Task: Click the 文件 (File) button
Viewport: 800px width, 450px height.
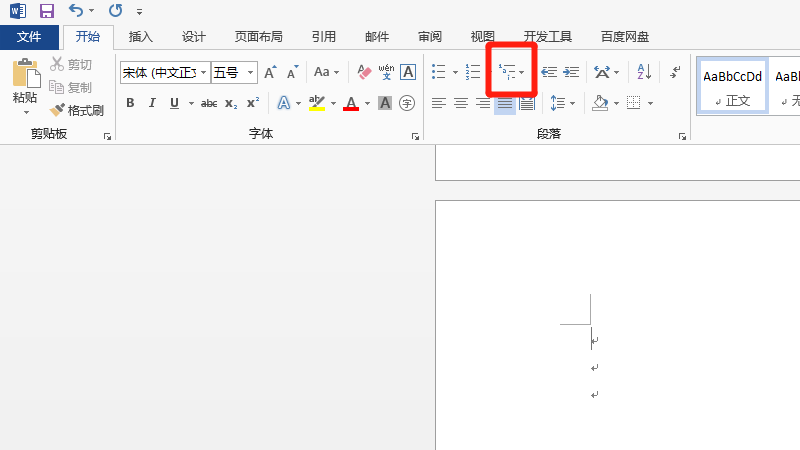Action: (29, 37)
